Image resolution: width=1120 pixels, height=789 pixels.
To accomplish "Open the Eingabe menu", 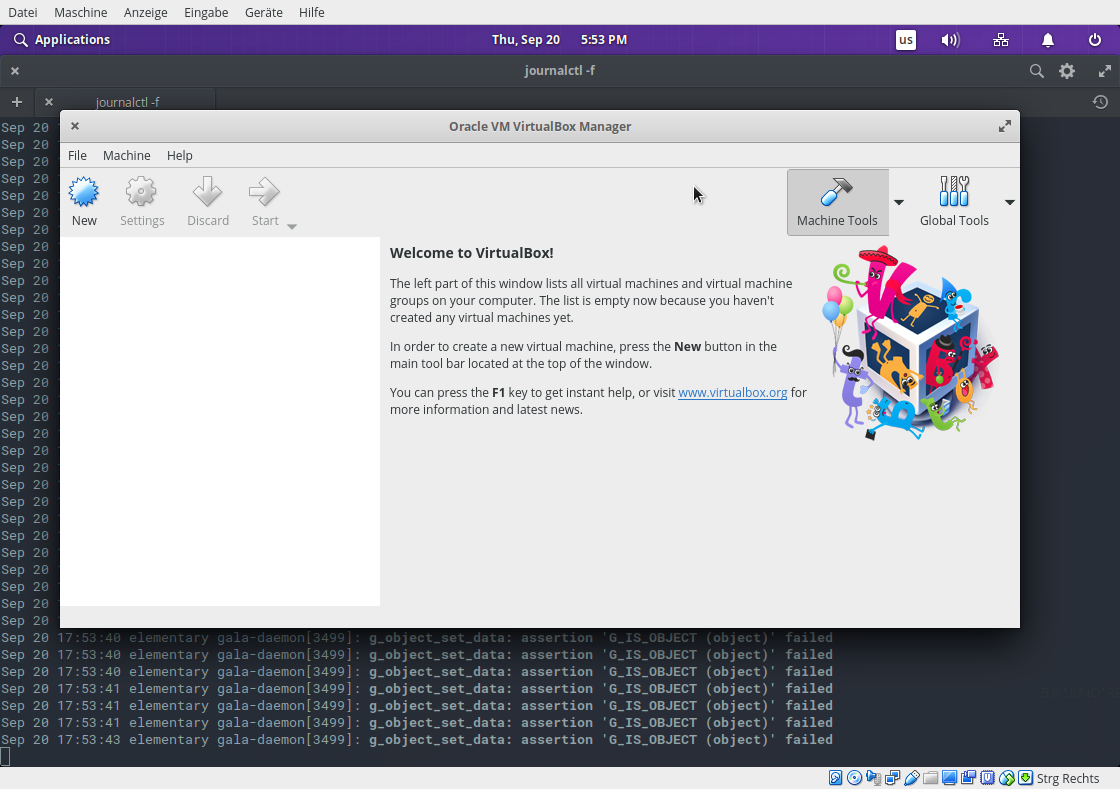I will point(206,12).
